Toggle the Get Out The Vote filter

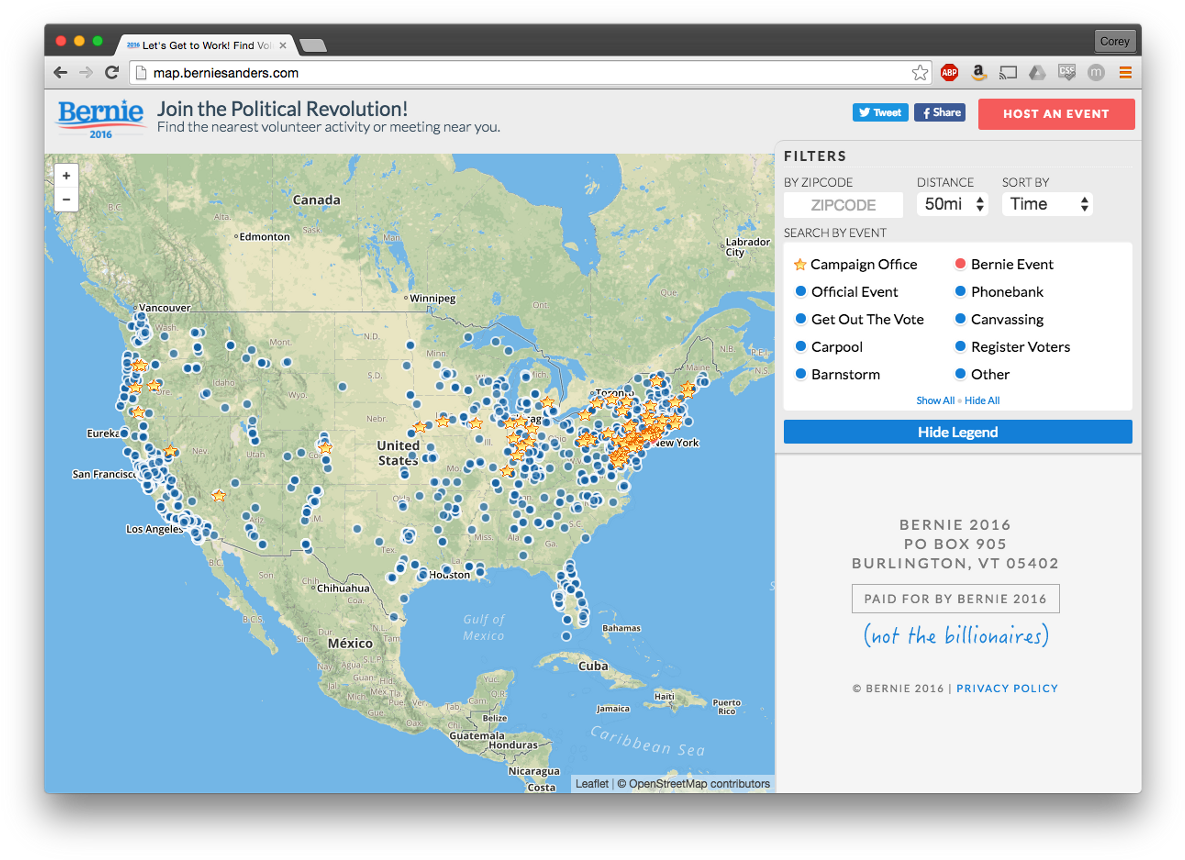(859, 319)
